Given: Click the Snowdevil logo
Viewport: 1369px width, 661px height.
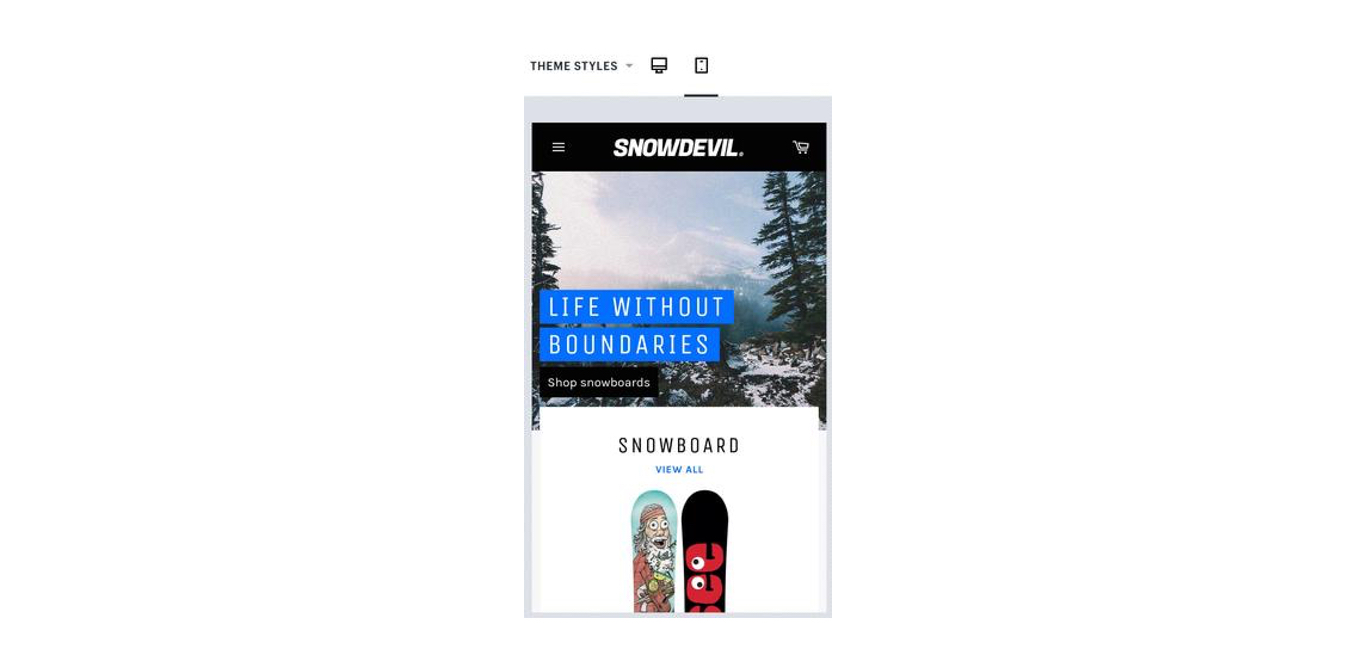Looking at the screenshot, I should point(678,148).
